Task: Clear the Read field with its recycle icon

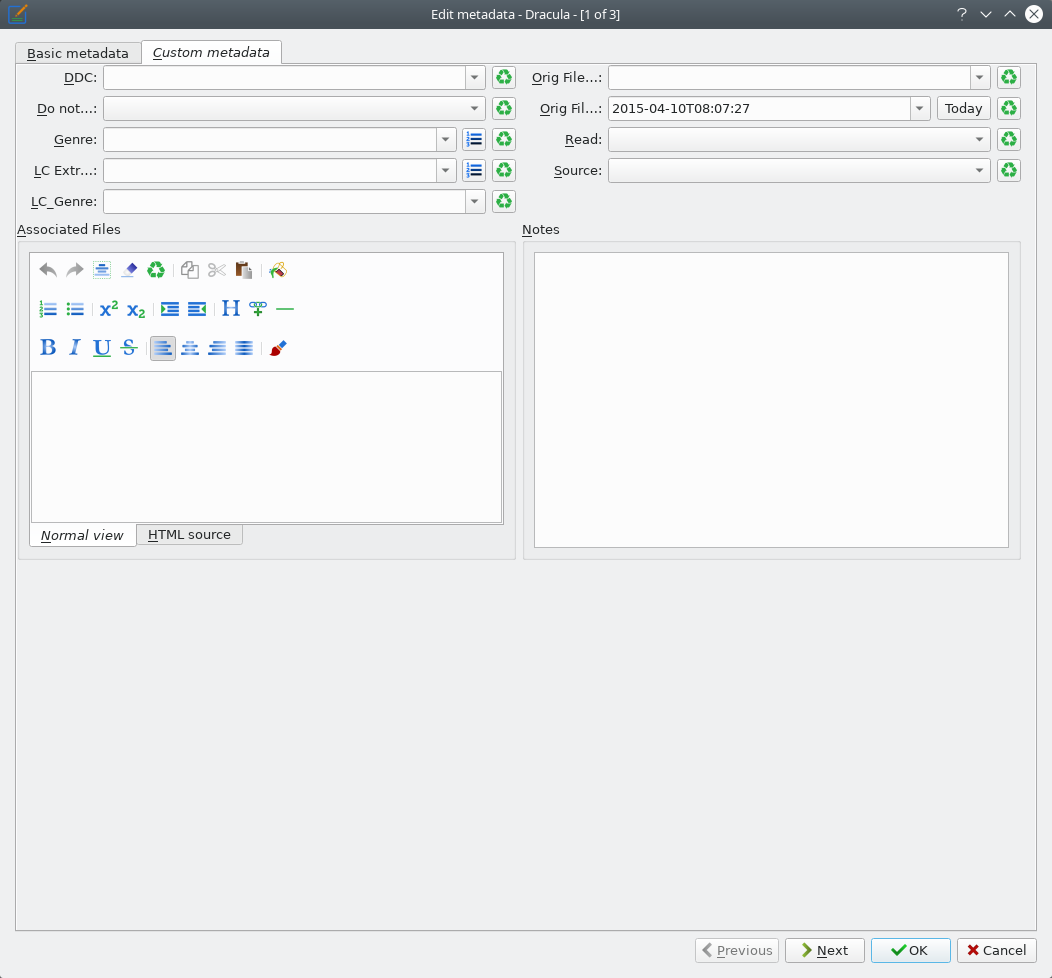Action: [x=1009, y=139]
